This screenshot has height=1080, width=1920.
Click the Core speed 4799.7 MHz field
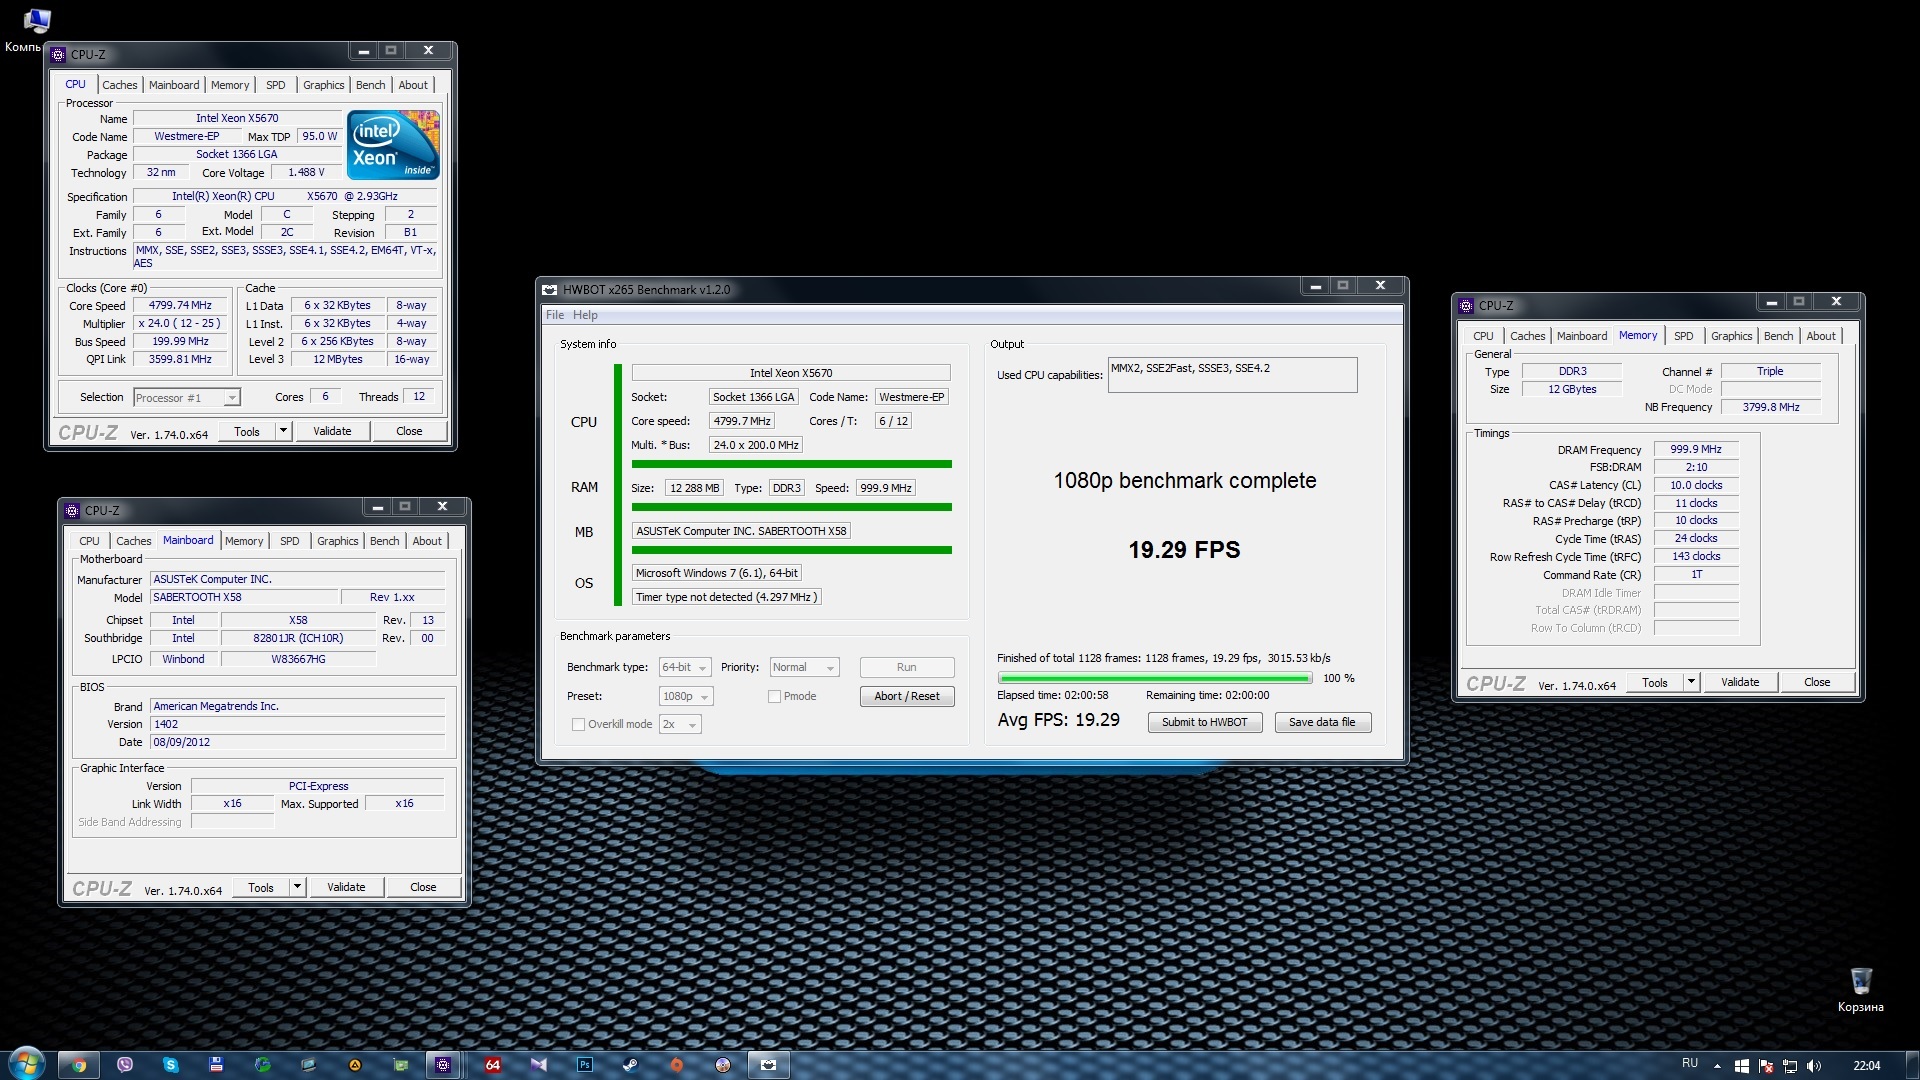coord(741,422)
